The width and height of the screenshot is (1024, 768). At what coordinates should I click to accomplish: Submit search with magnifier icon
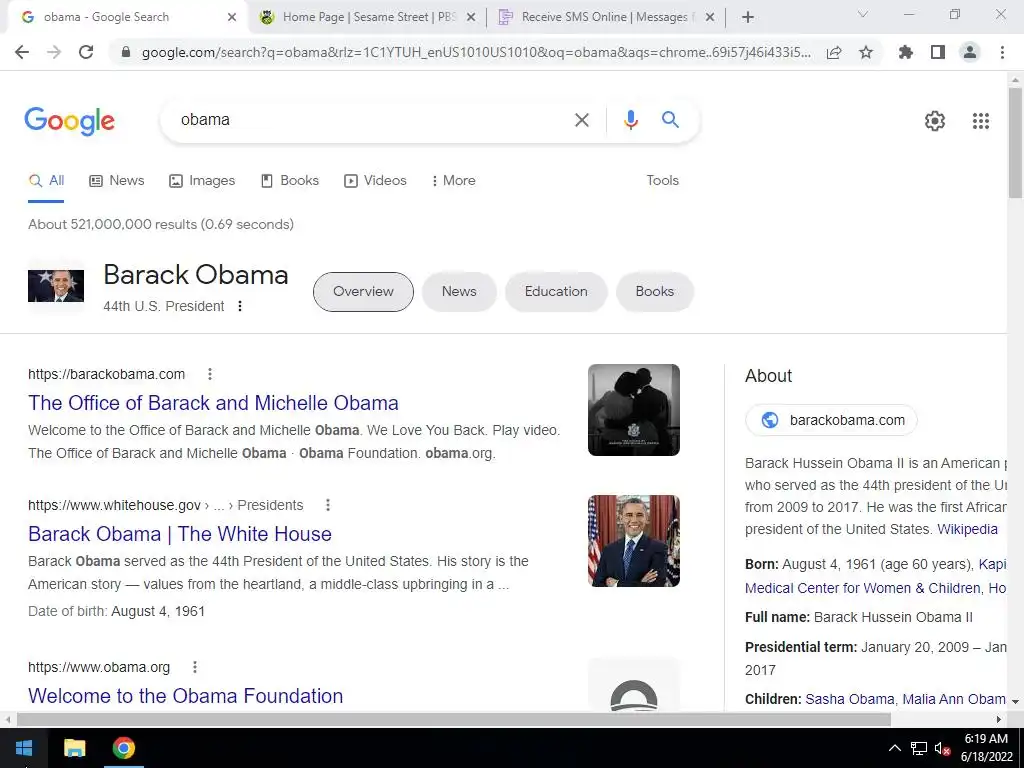coord(670,120)
